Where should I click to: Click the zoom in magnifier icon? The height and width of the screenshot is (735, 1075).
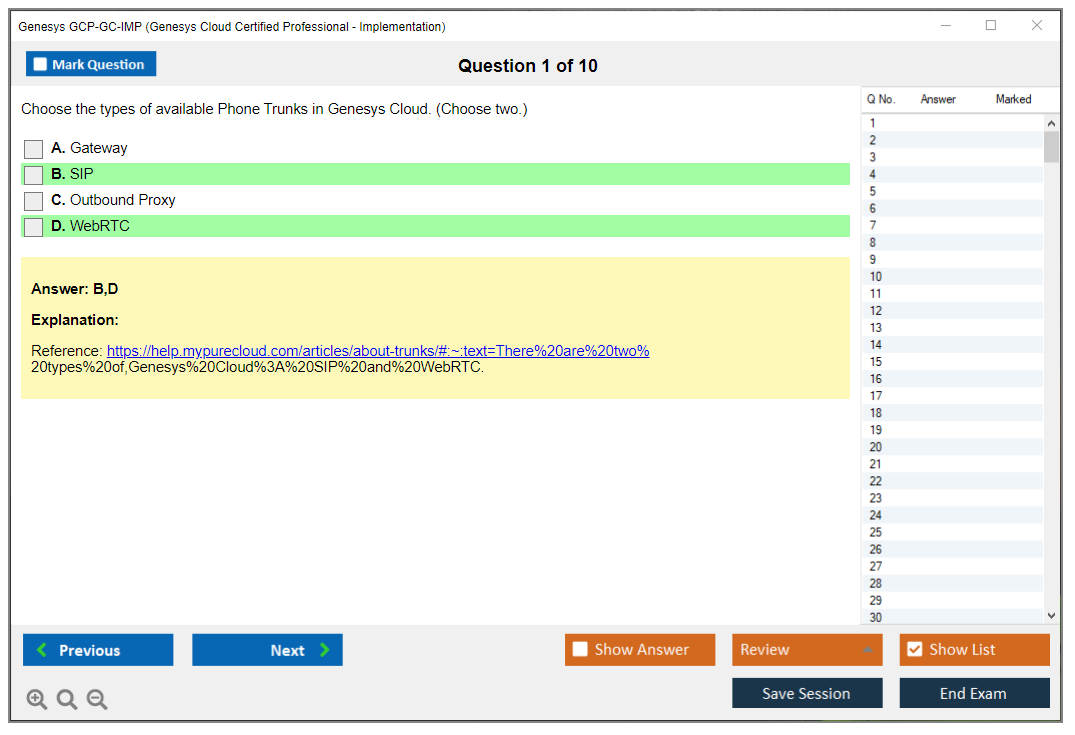37,700
